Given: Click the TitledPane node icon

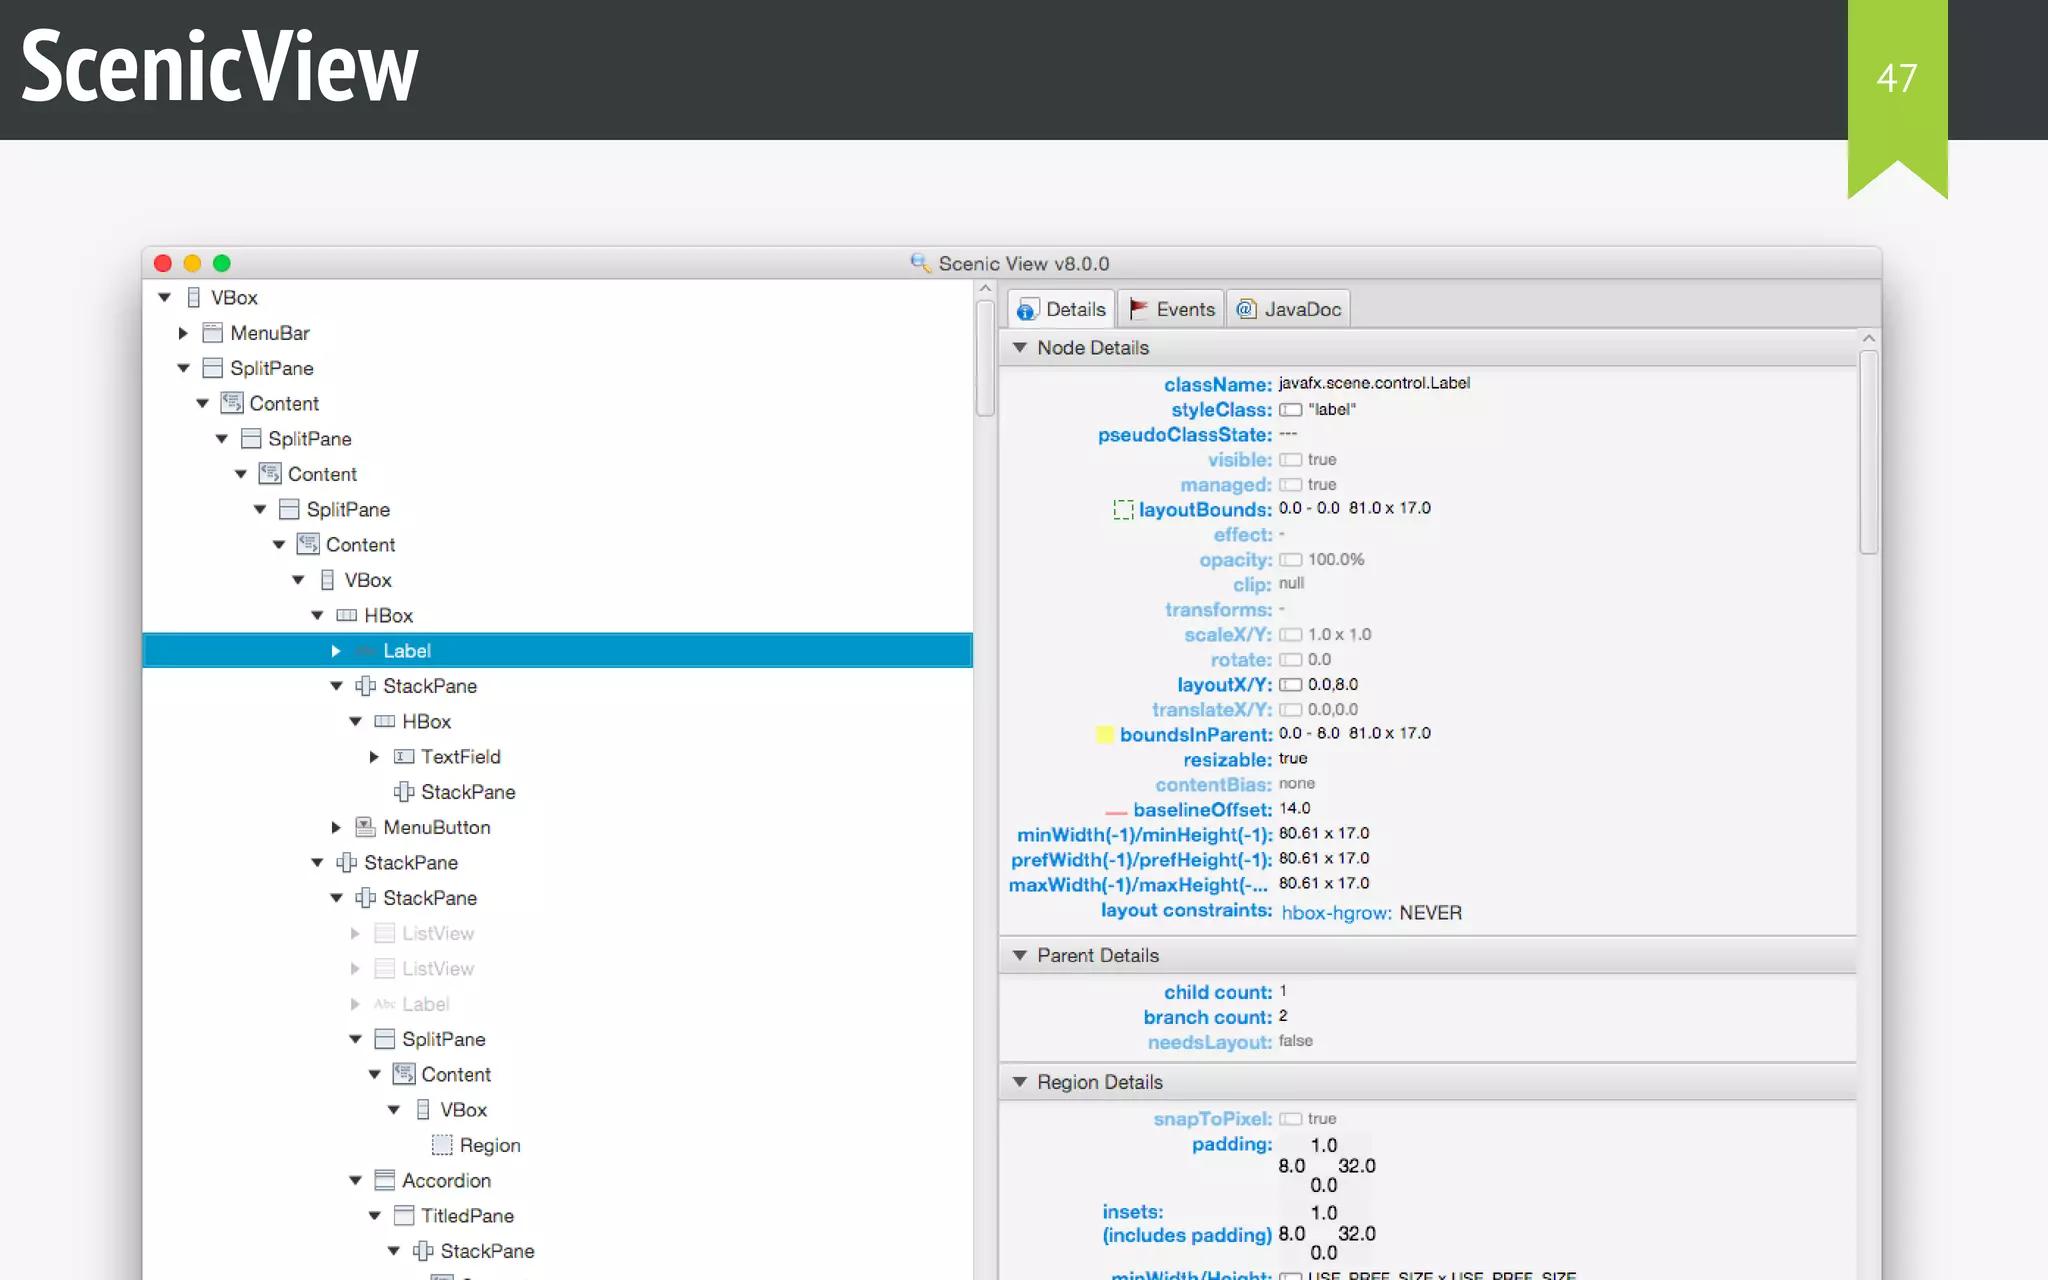Looking at the screenshot, I should pos(403,1216).
